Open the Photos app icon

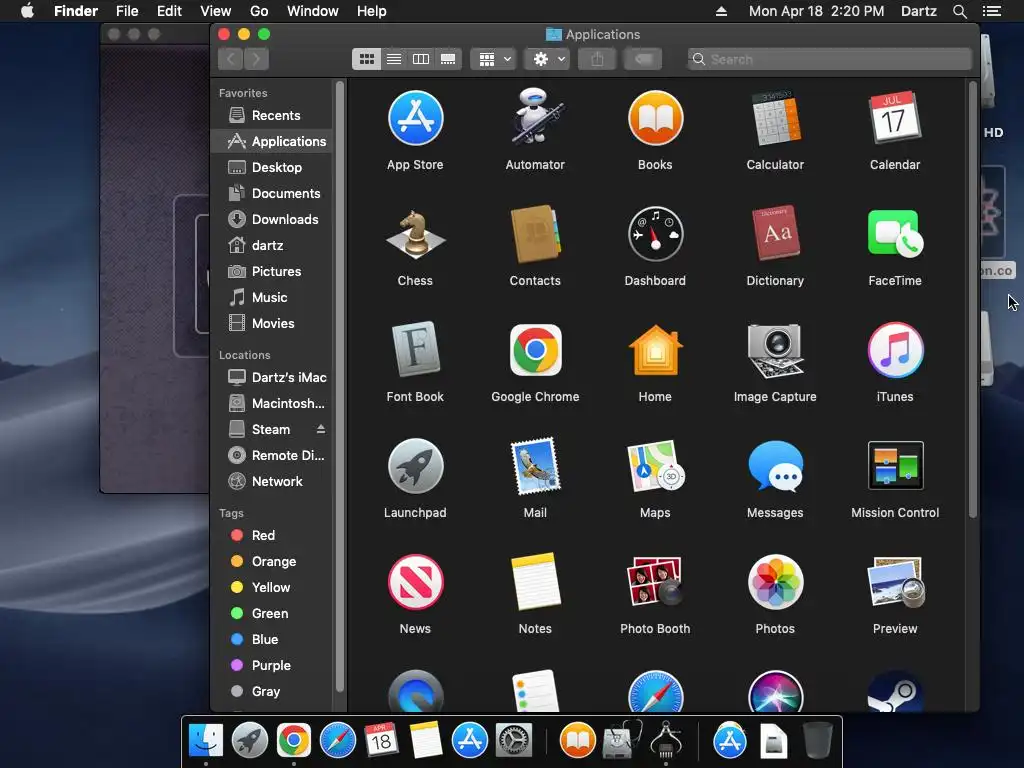pyautogui.click(x=775, y=582)
